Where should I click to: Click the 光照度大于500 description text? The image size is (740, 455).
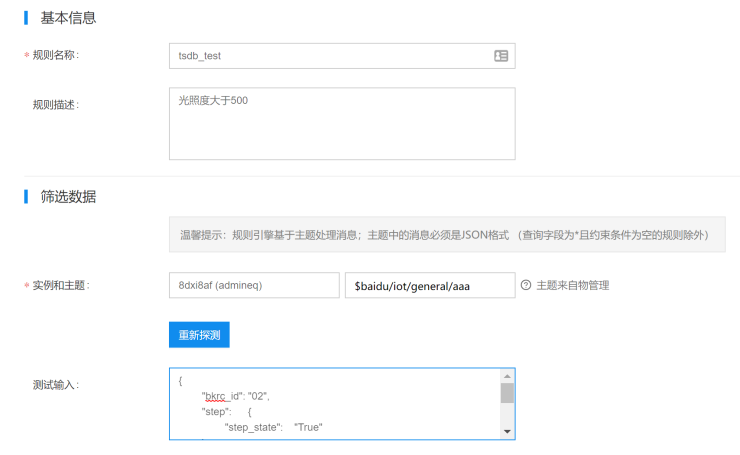(x=213, y=100)
